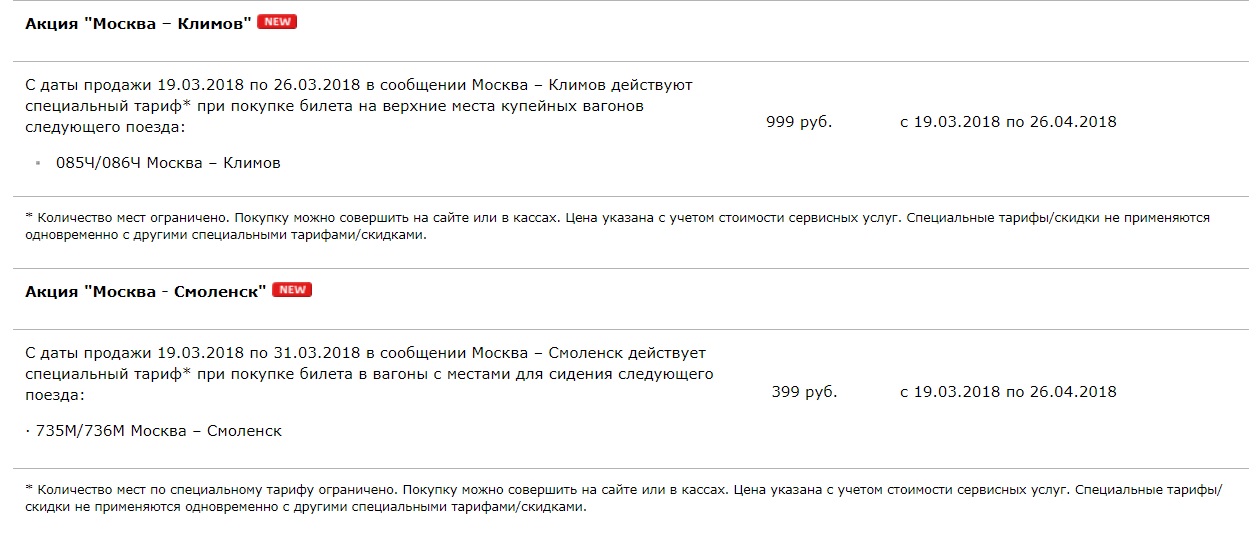
Task: Click the NEW badge beside "Москва - Смоленск"
Action: pyautogui.click(x=292, y=290)
